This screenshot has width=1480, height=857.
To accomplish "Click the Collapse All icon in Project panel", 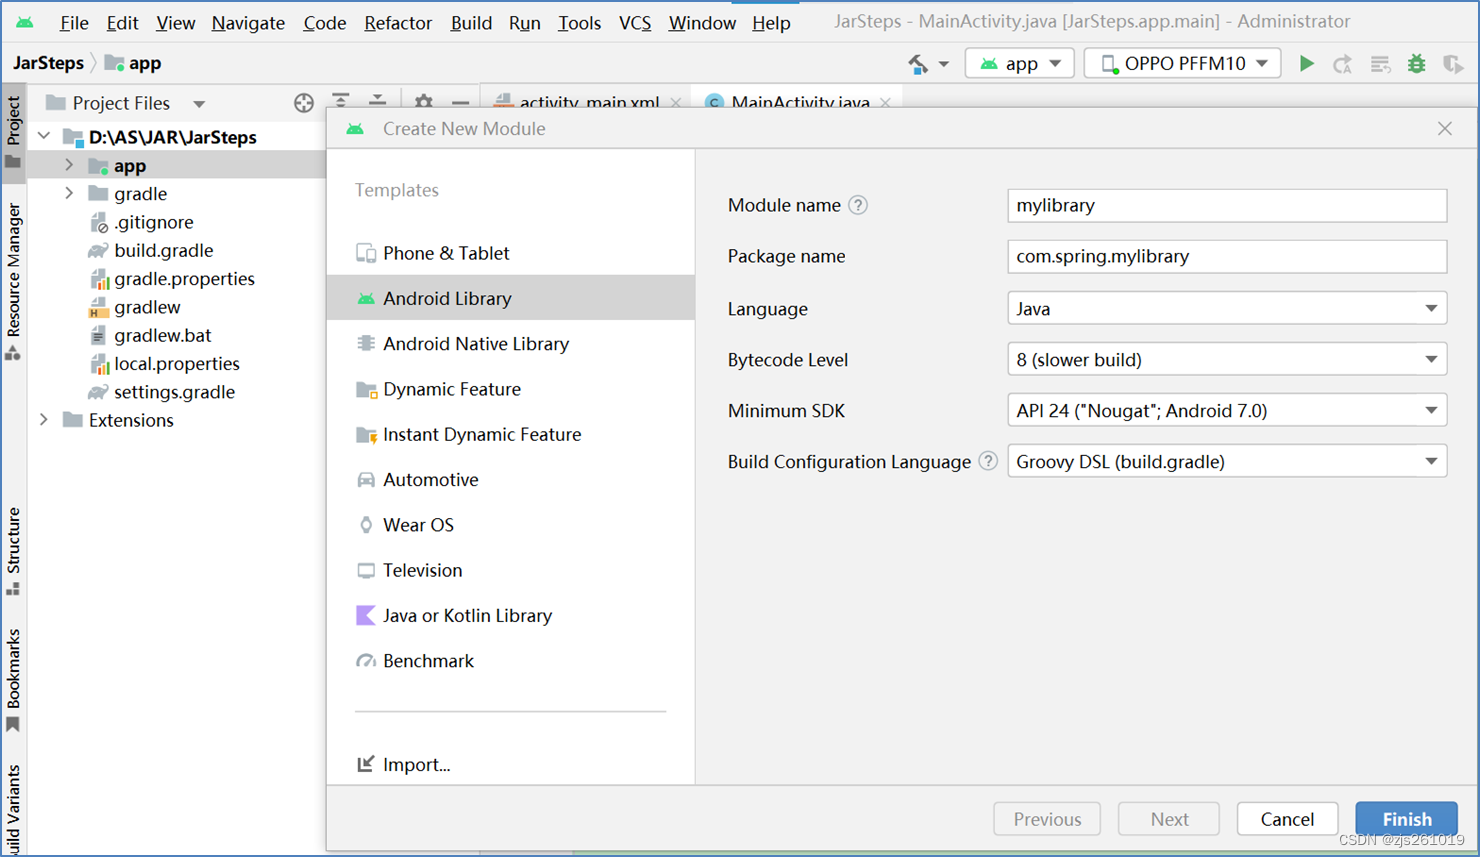I will click(x=377, y=102).
